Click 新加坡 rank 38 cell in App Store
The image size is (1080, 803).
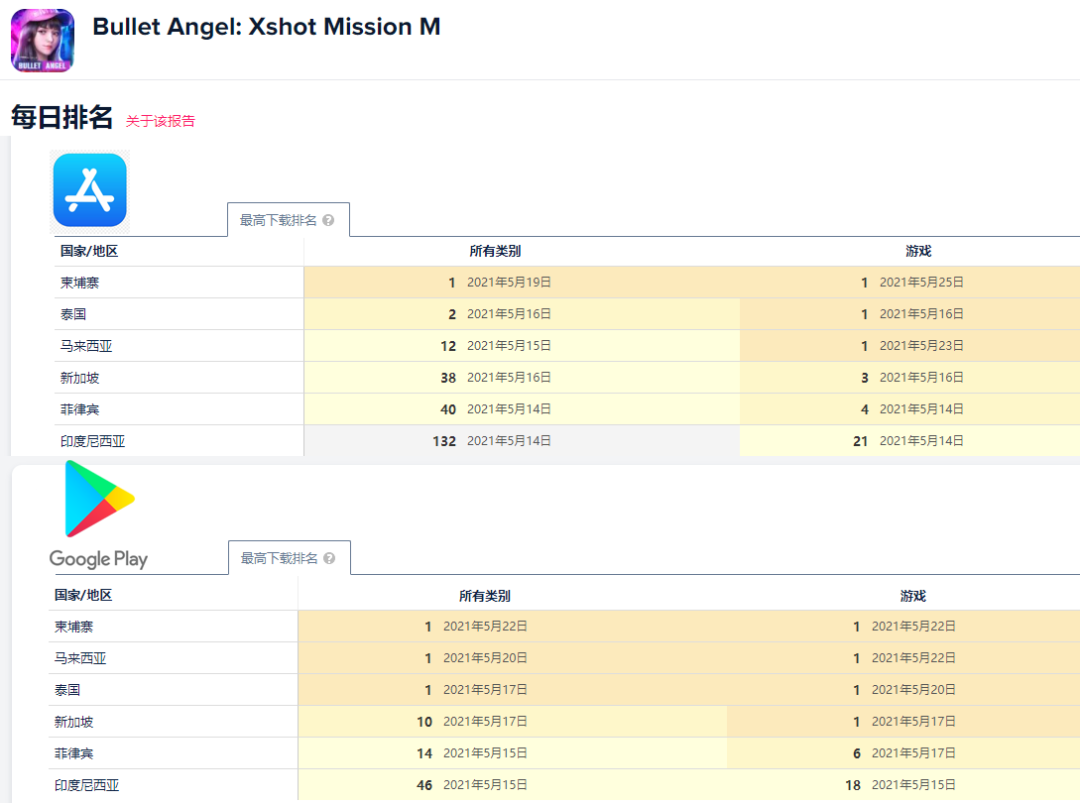click(448, 378)
